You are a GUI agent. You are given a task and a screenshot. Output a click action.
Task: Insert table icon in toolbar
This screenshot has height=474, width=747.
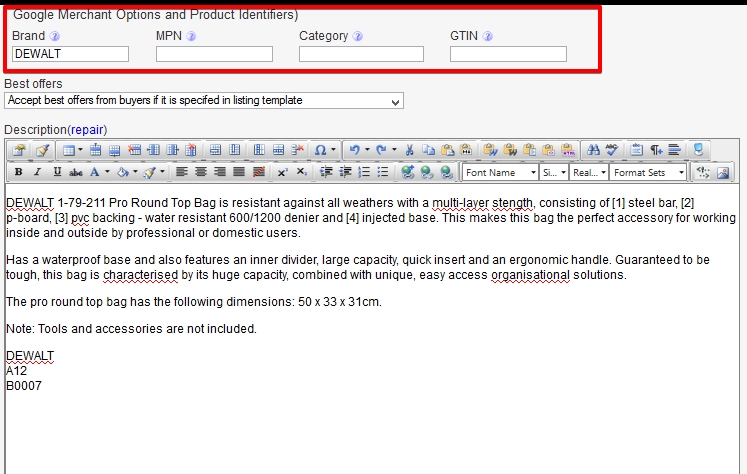point(69,151)
